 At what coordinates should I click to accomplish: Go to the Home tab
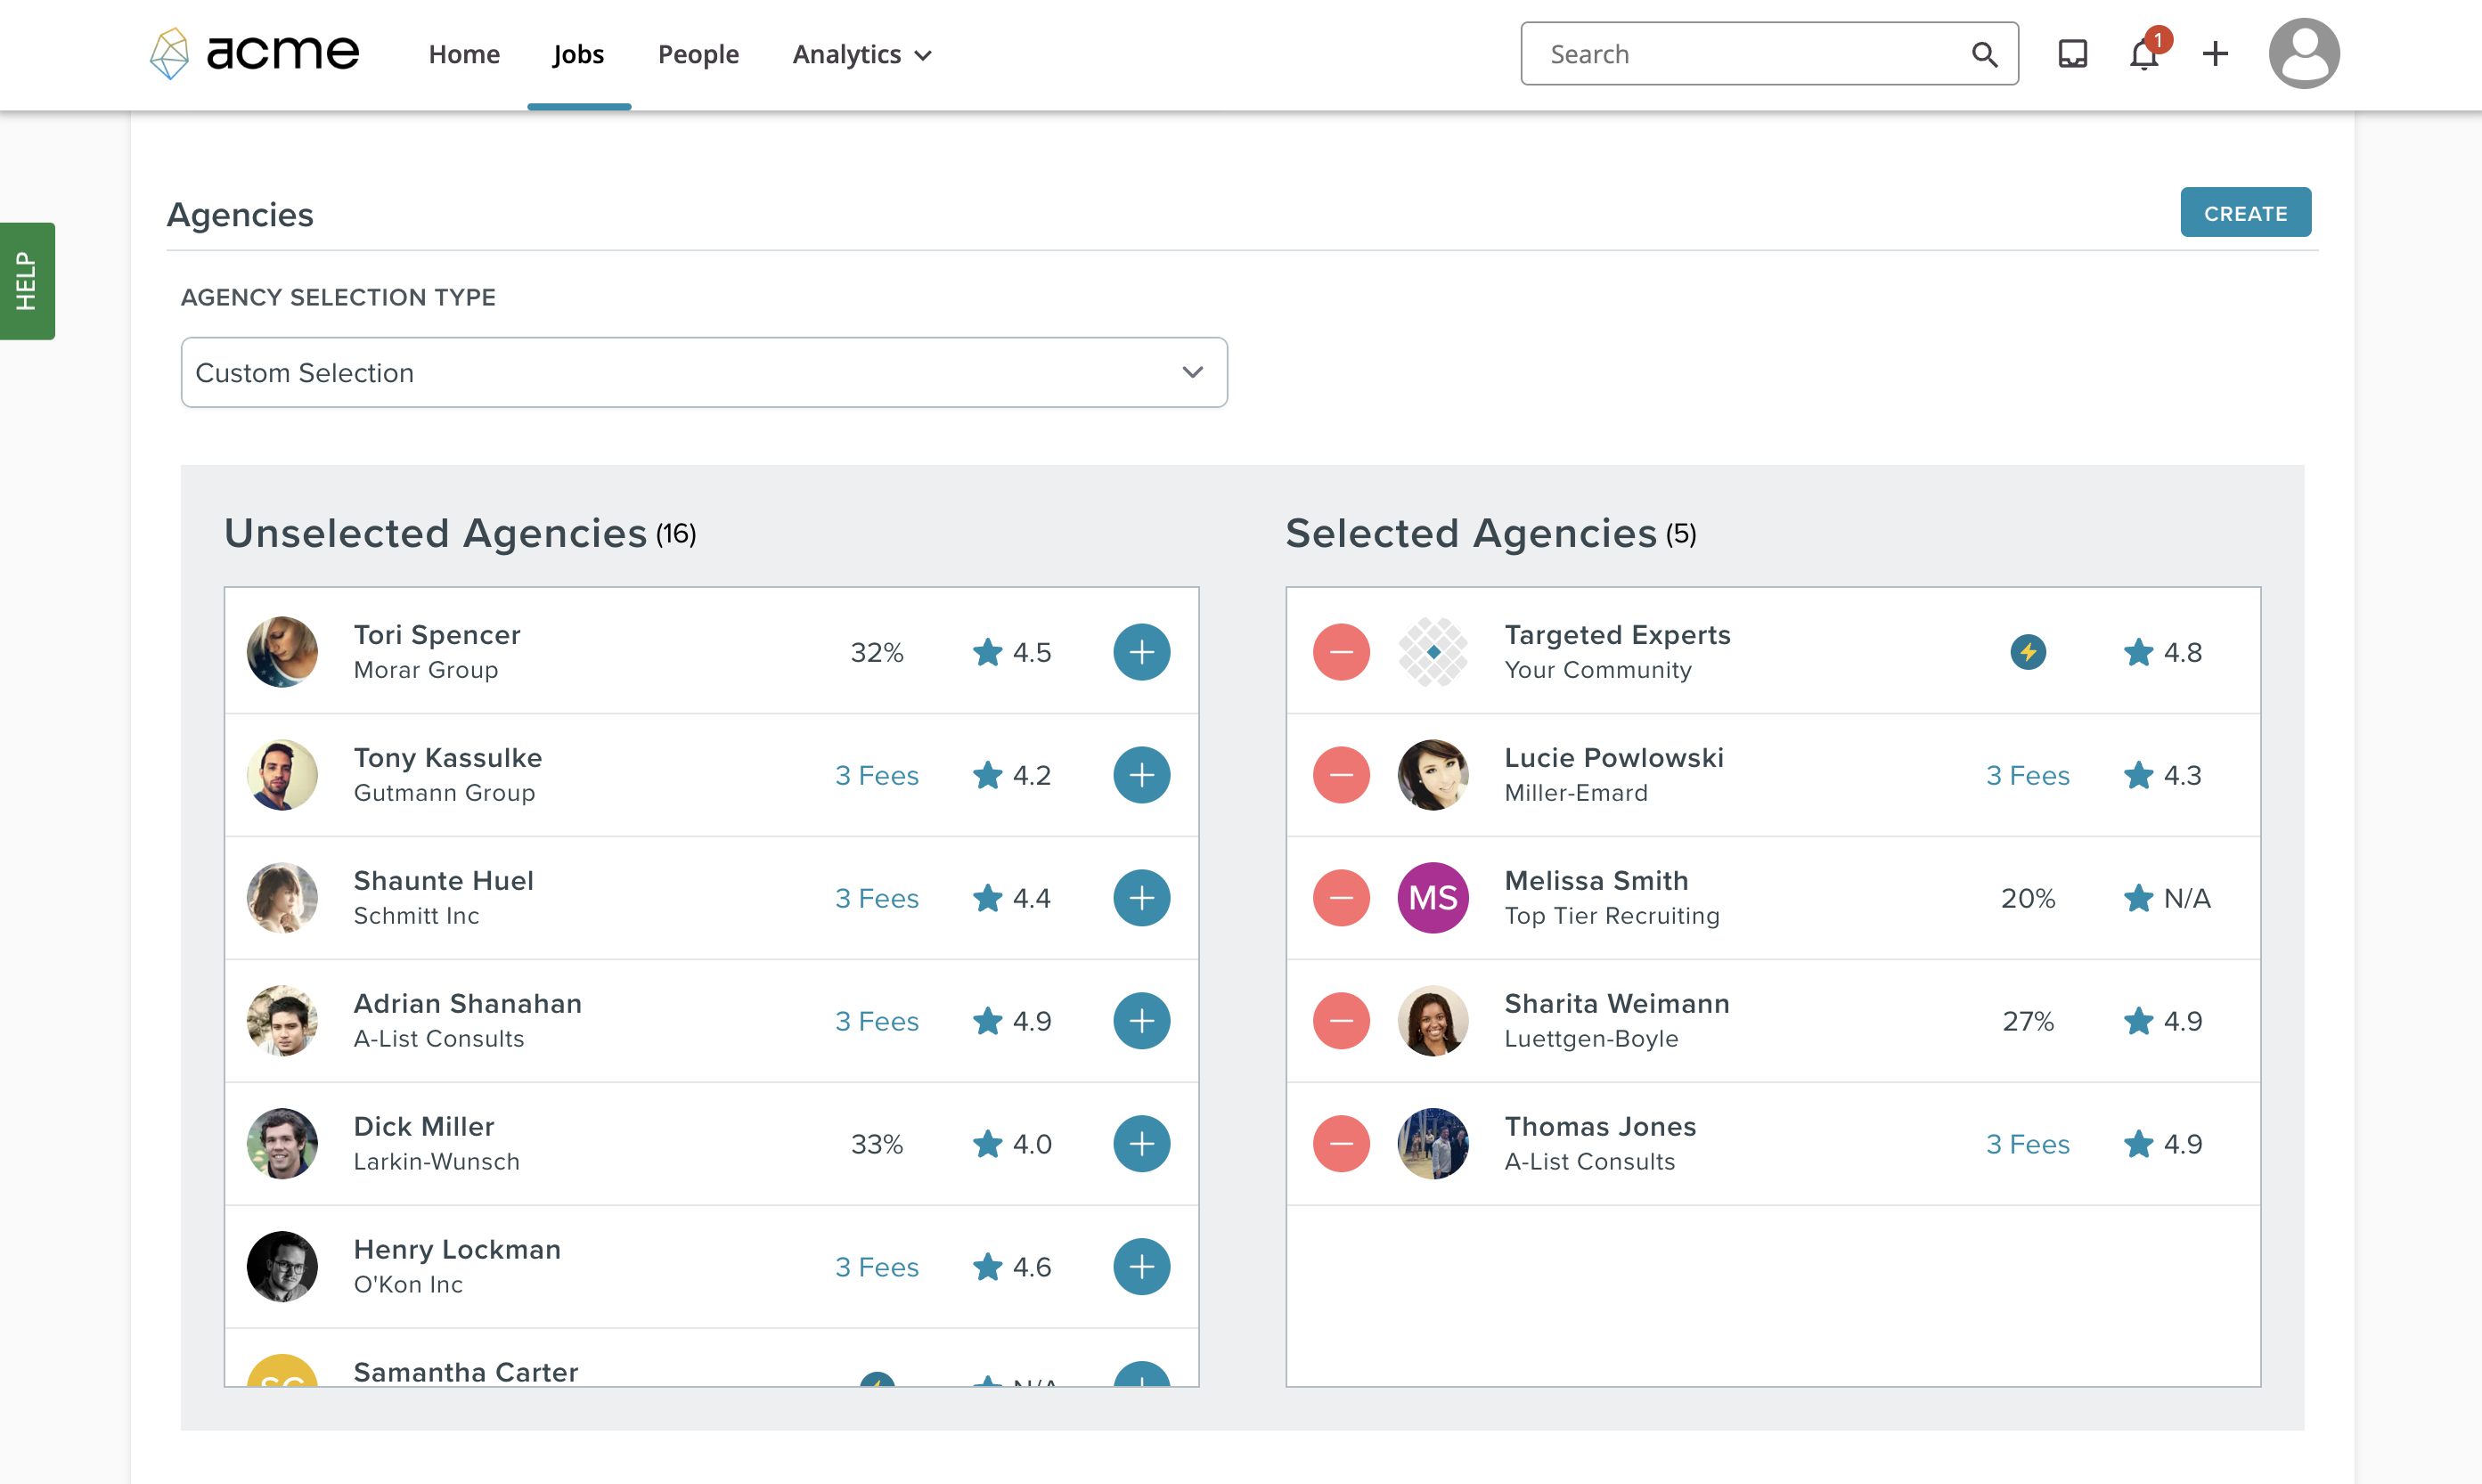click(464, 54)
